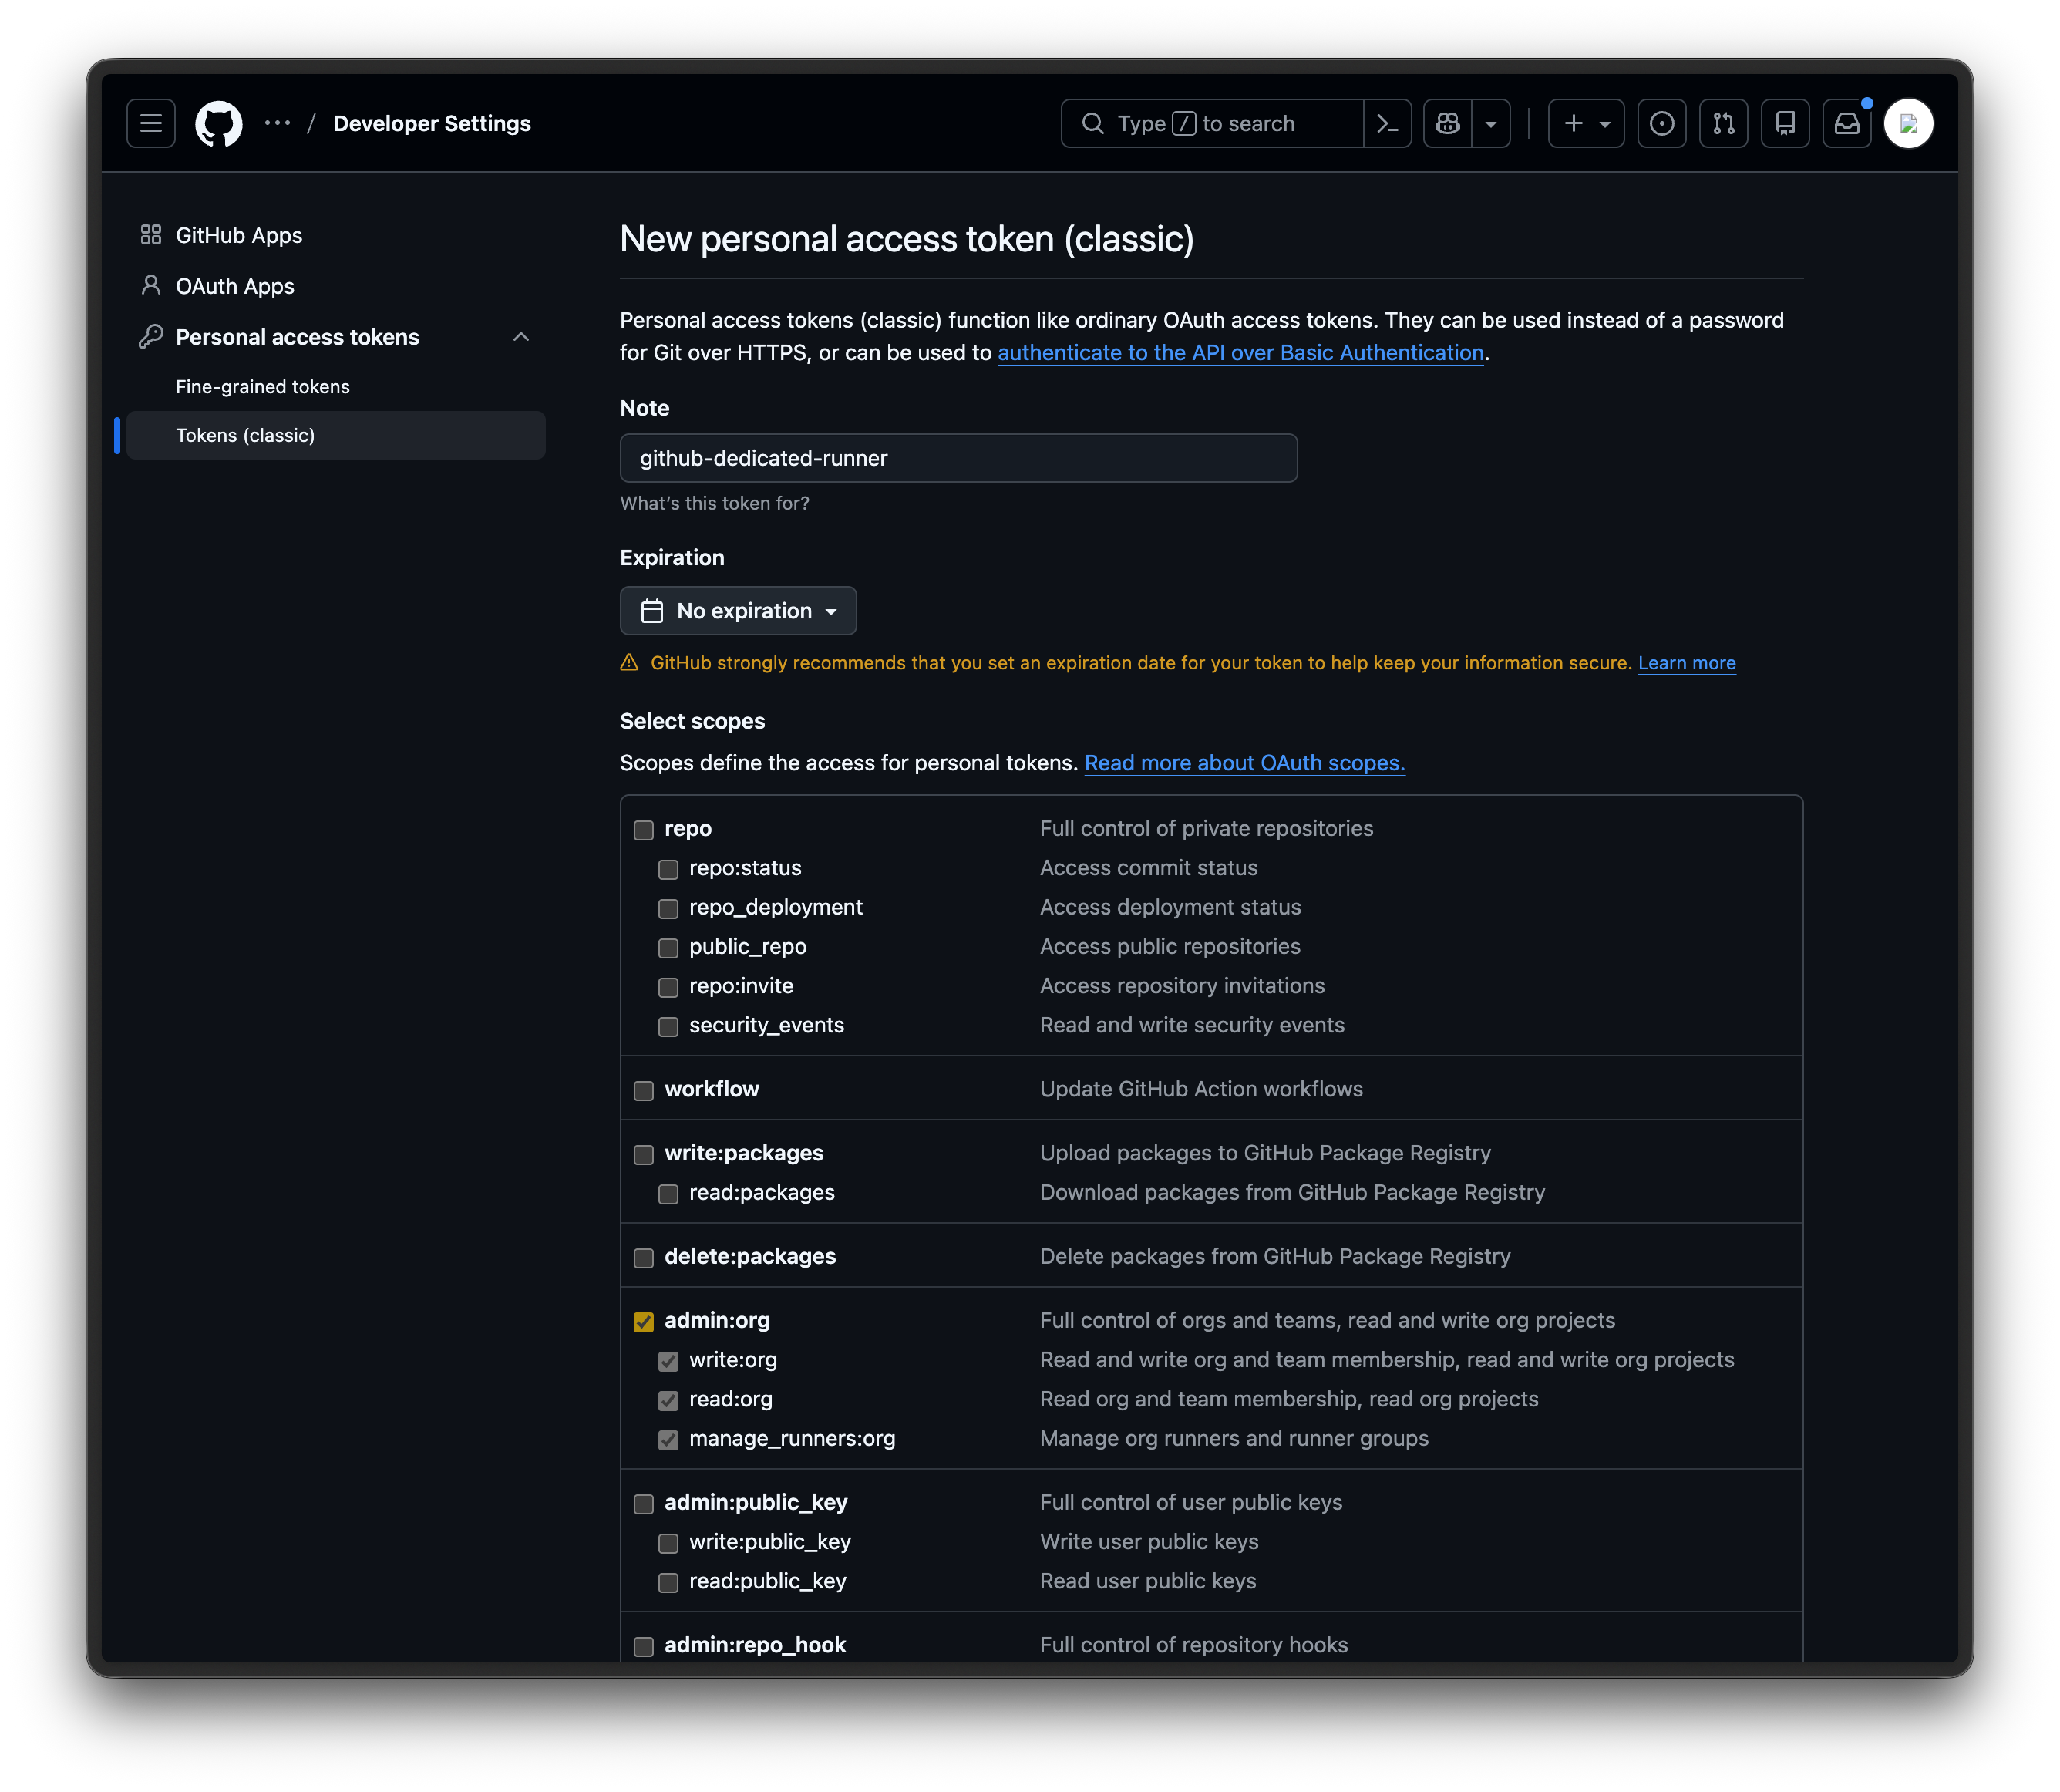The width and height of the screenshot is (2060, 1792).
Task: Click 'Update GitHub Action workflows' text
Action: [x=1201, y=1089]
